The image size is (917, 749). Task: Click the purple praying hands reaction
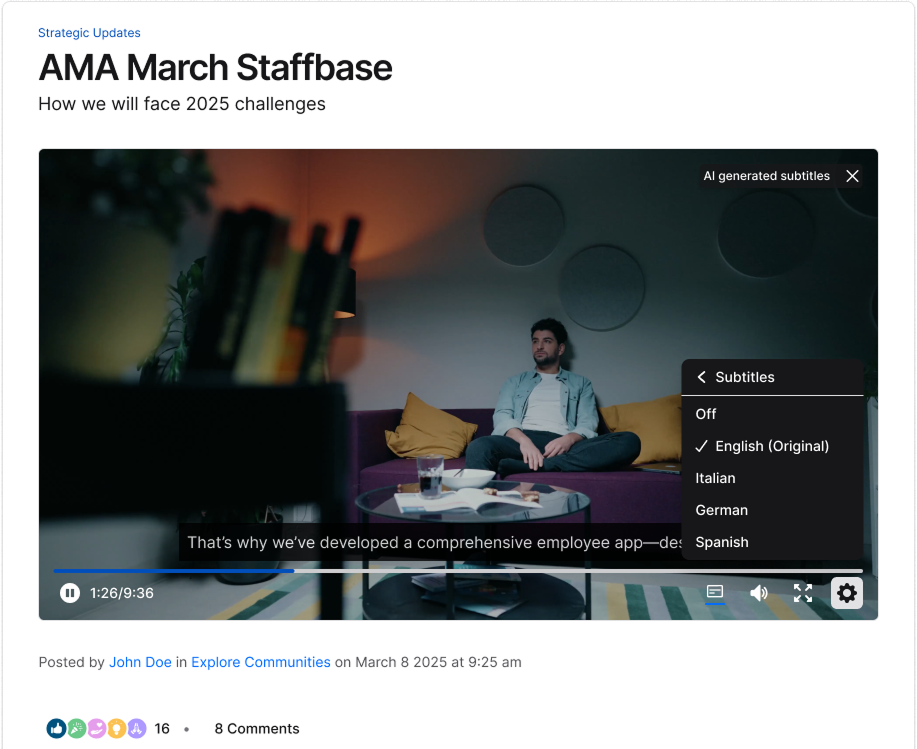click(136, 729)
